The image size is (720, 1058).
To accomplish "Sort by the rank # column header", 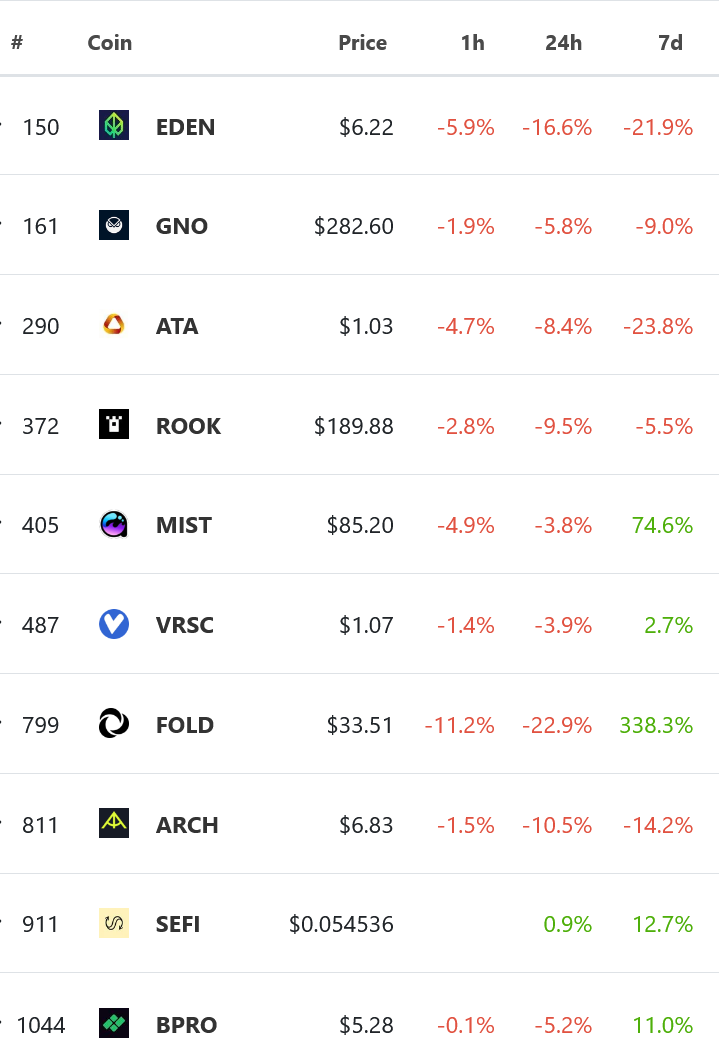I will (x=17, y=43).
